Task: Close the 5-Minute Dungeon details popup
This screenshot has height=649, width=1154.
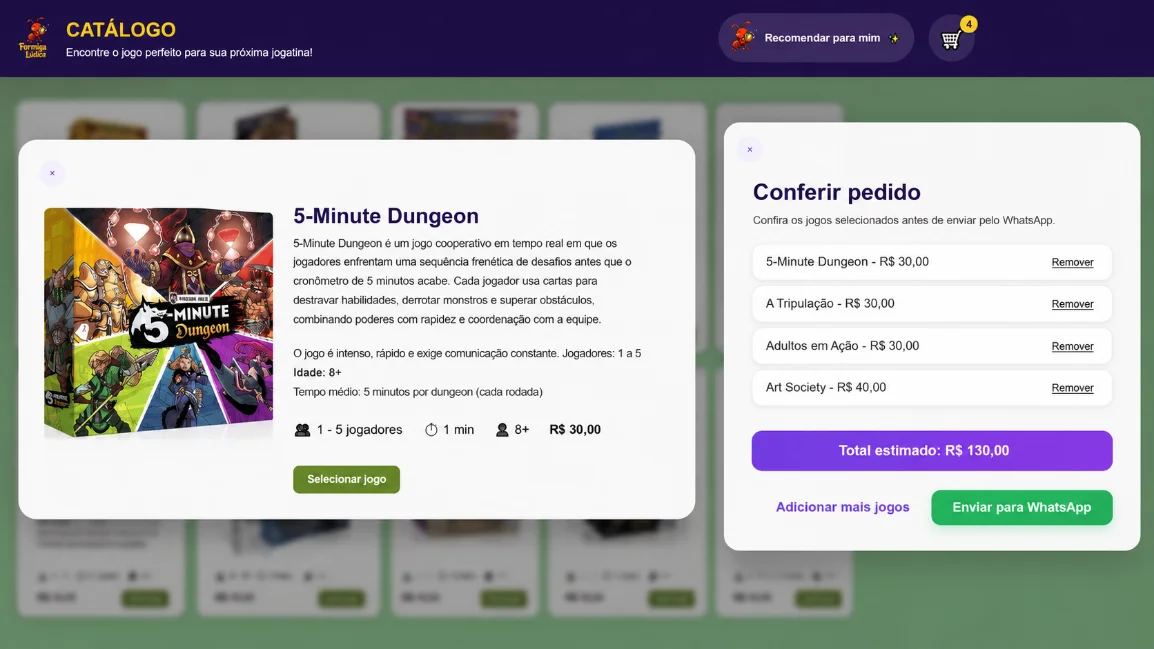Action: click(52, 174)
